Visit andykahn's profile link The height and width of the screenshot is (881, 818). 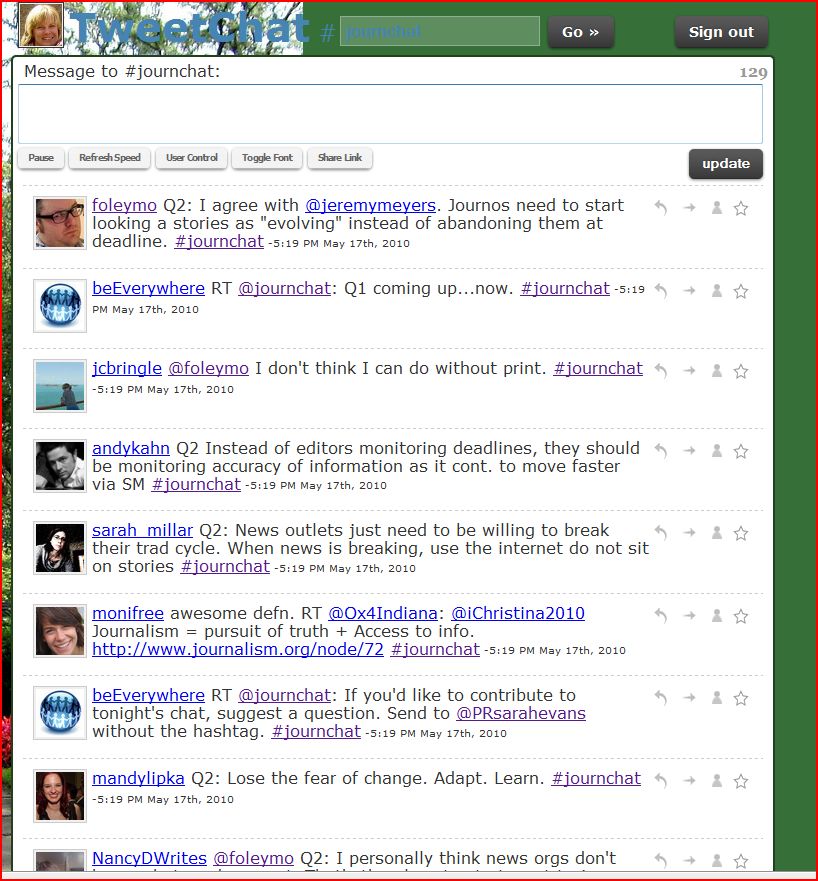point(131,448)
